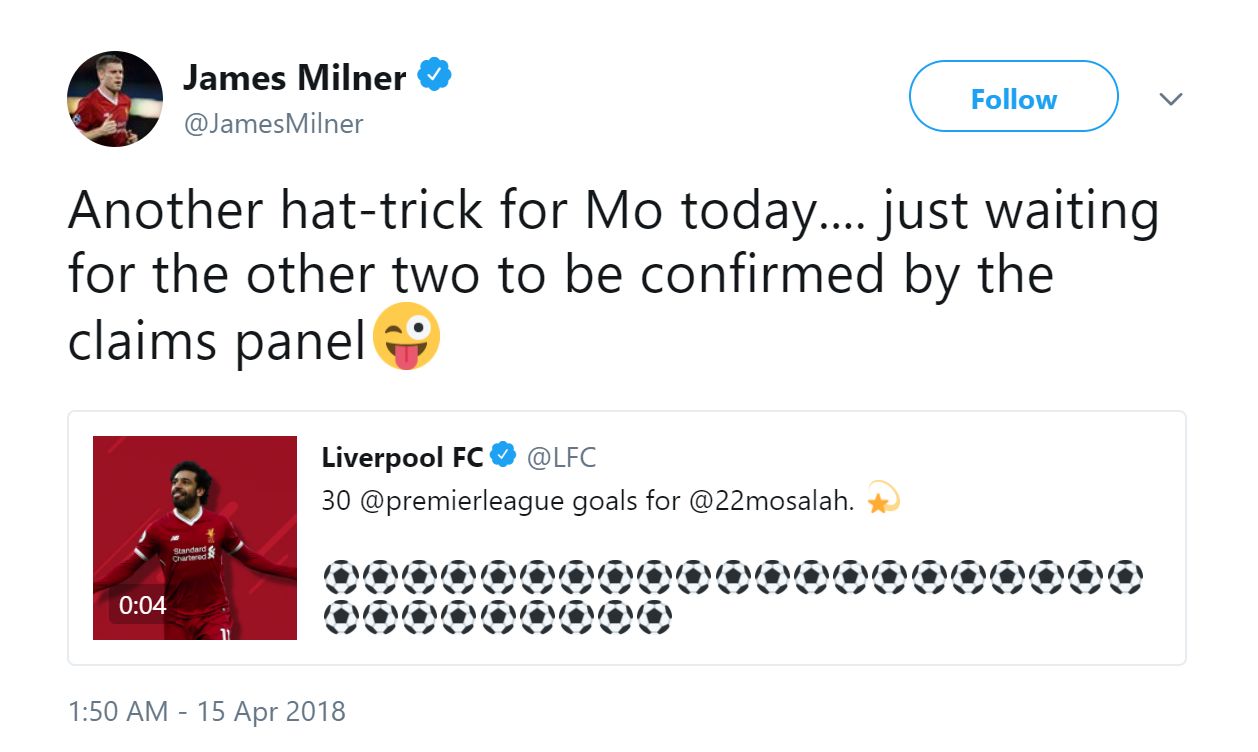Open the tweet options chevron menu

tap(1170, 98)
